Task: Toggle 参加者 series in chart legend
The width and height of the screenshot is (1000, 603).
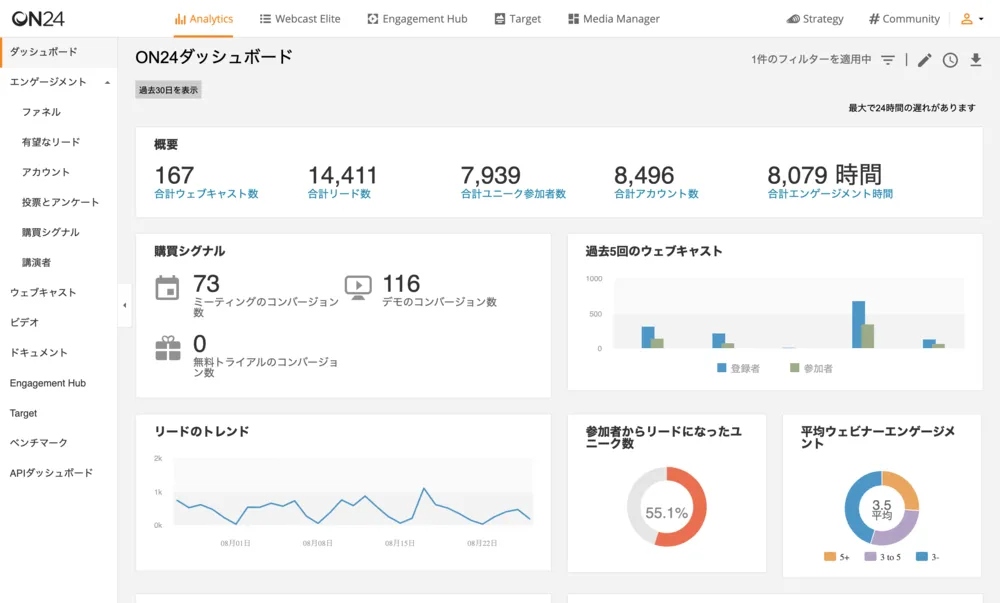Action: 811,368
